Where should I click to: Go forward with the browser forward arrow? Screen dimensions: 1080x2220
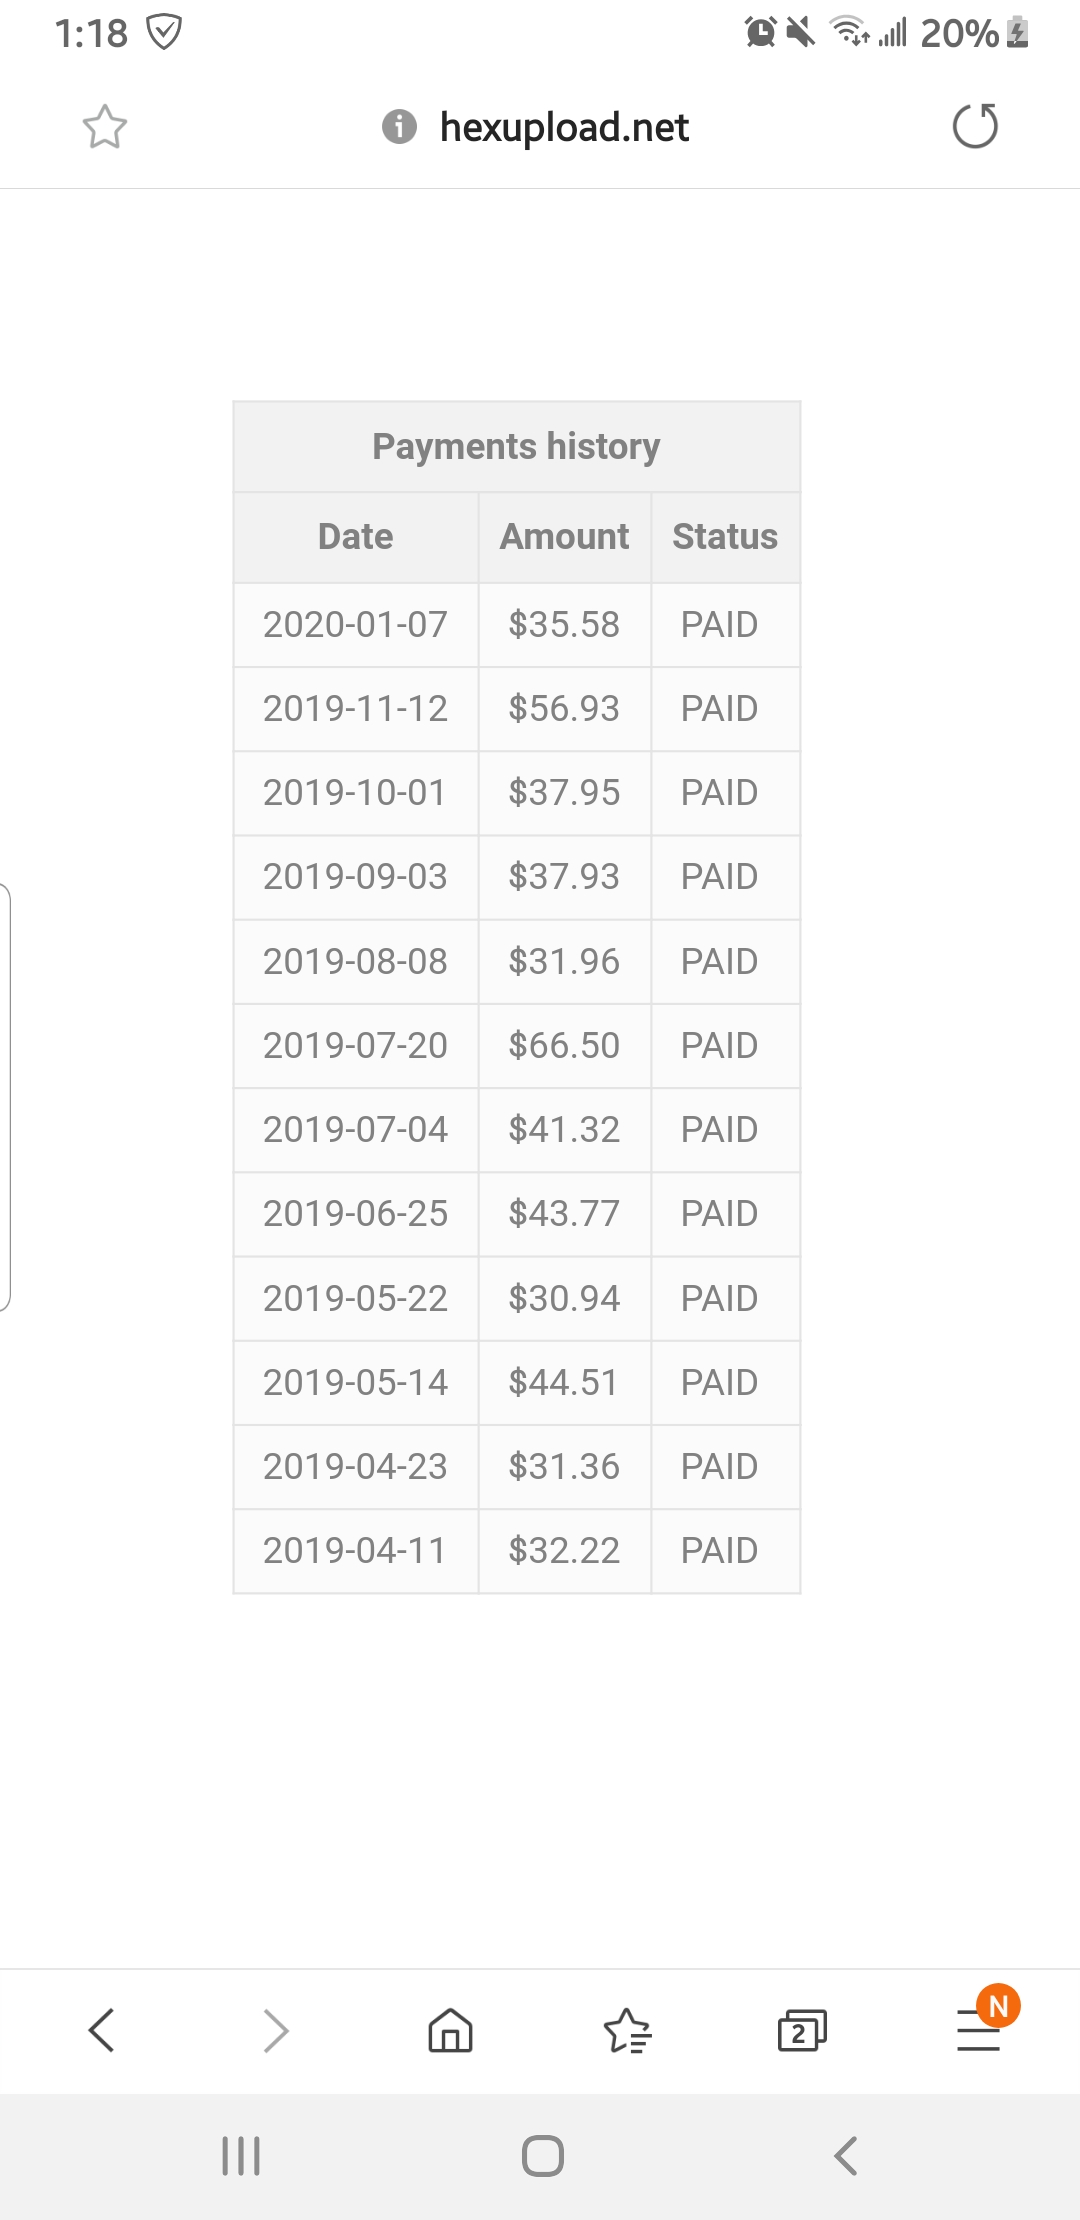coord(276,2030)
